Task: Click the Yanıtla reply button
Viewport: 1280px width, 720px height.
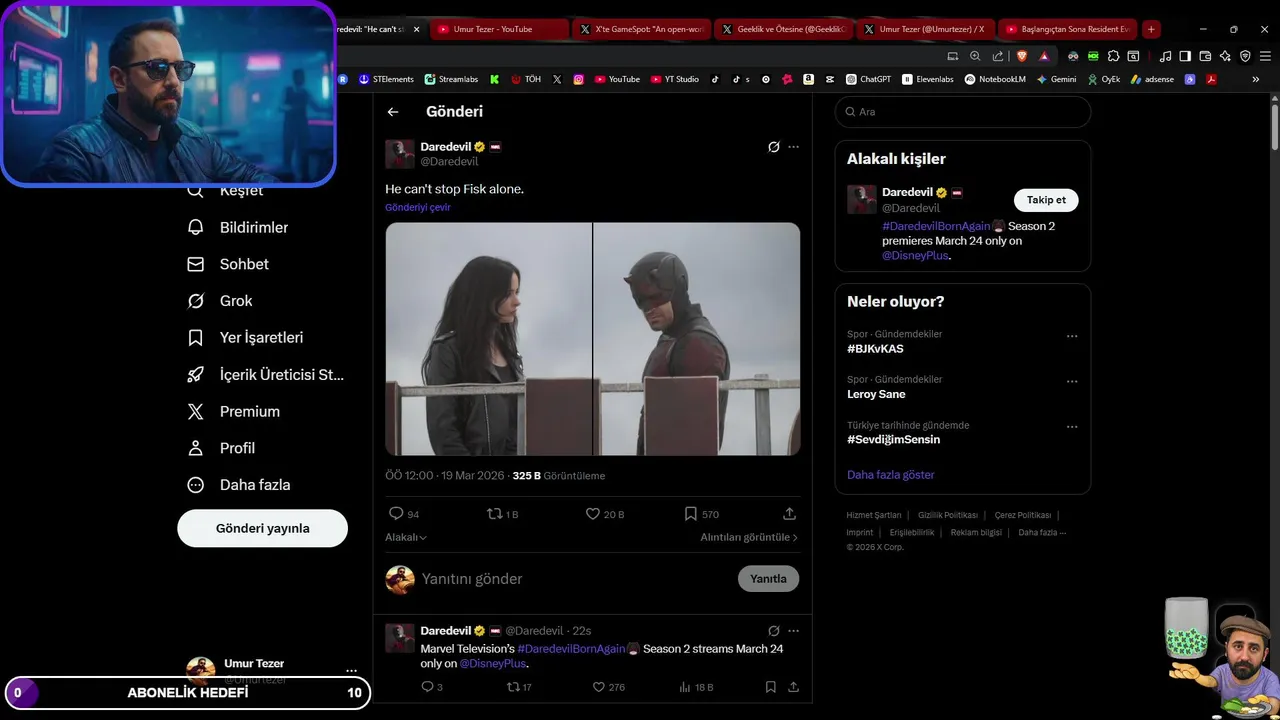Action: 768,579
